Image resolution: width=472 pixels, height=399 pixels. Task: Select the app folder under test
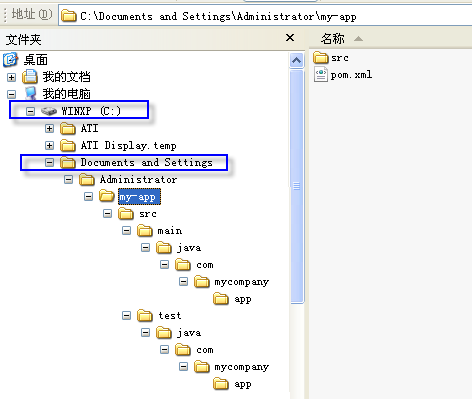pyautogui.click(x=242, y=384)
